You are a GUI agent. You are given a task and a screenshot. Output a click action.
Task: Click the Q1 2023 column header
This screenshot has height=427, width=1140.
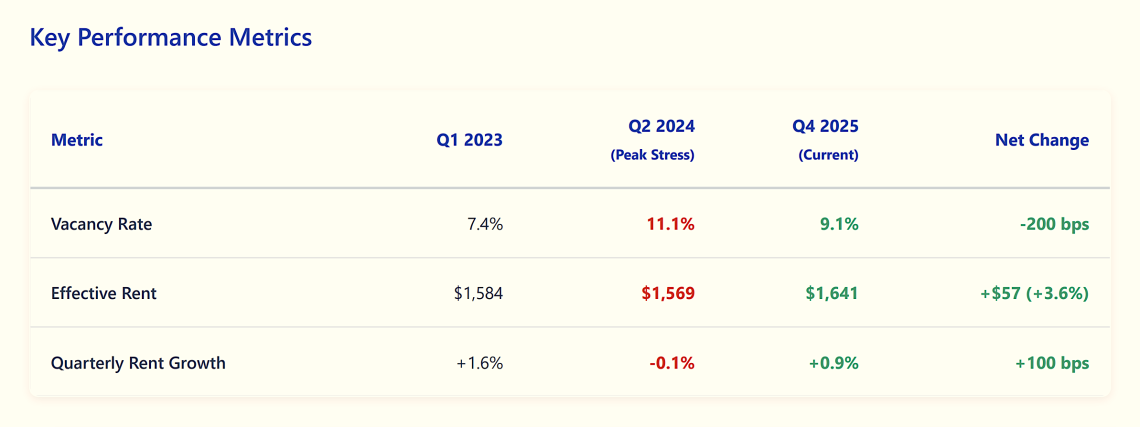469,140
